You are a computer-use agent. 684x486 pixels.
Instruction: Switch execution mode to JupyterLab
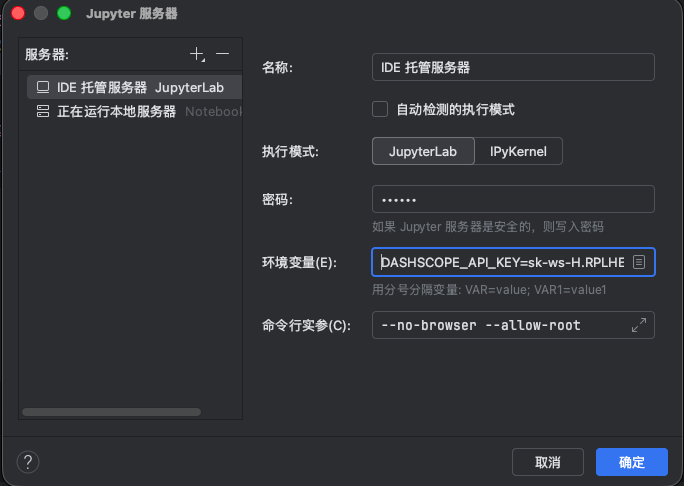[423, 151]
